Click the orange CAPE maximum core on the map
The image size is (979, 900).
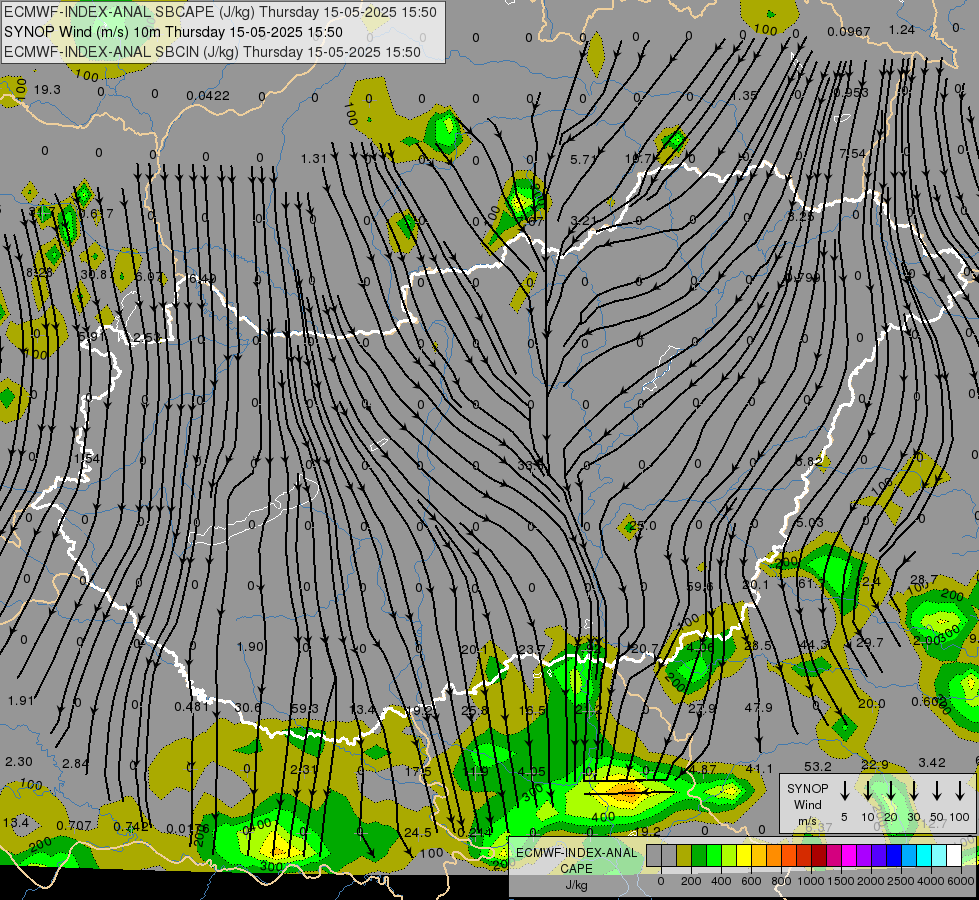(x=627, y=793)
